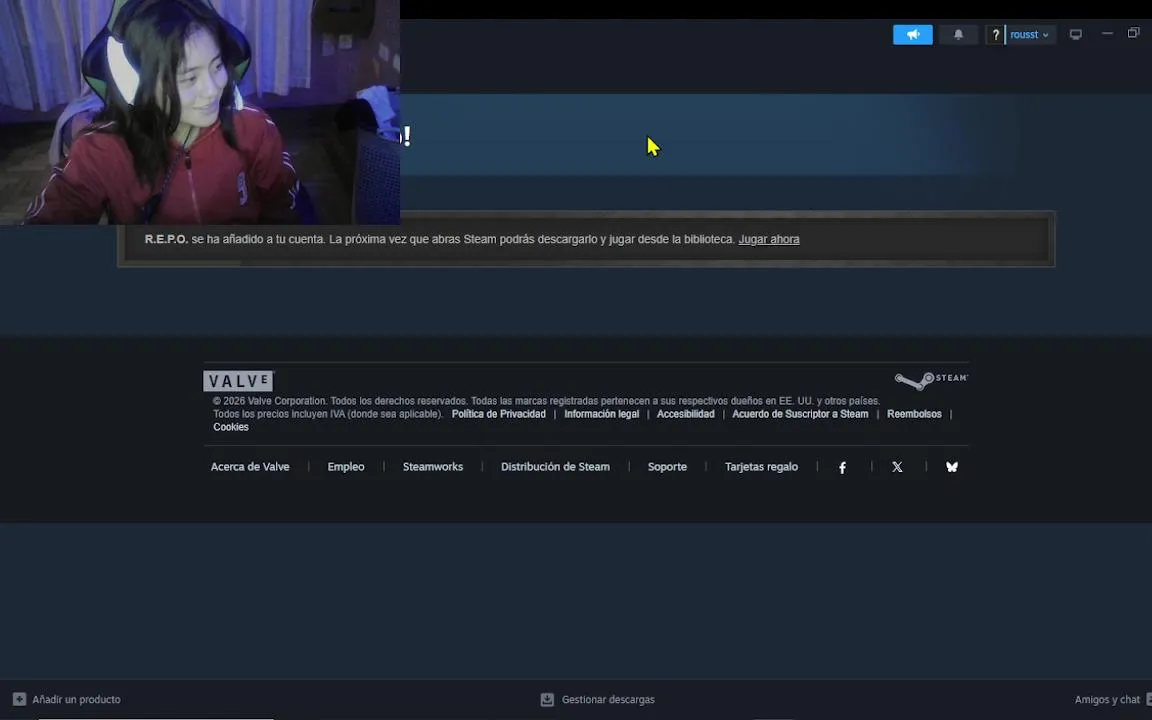The image size is (1152, 720).
Task: Open Steamworks footer link
Action: pyautogui.click(x=433, y=467)
